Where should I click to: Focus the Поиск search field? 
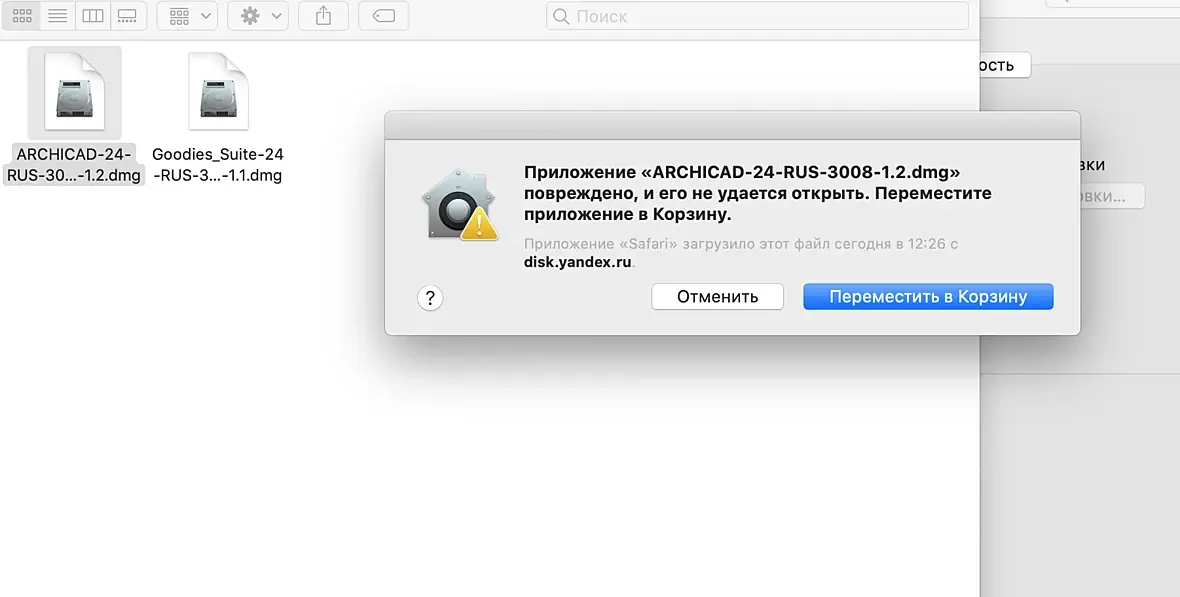(757, 16)
